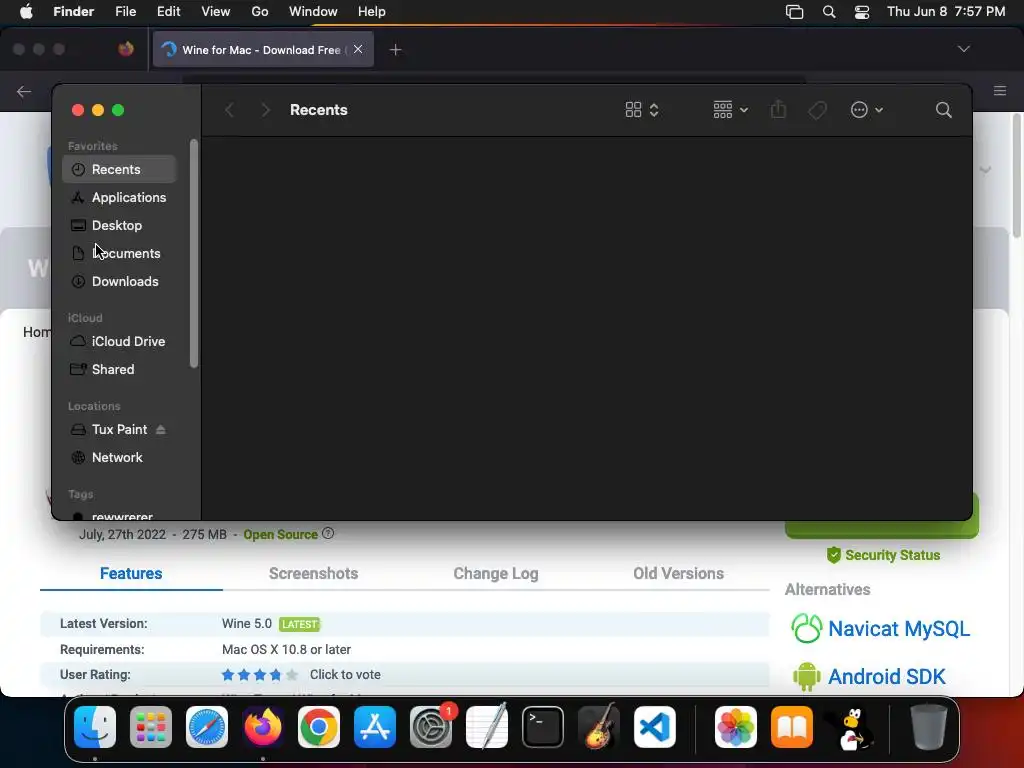Click the Firefox View pinned icon
Screen dimensions: 1024x768
point(126,49)
